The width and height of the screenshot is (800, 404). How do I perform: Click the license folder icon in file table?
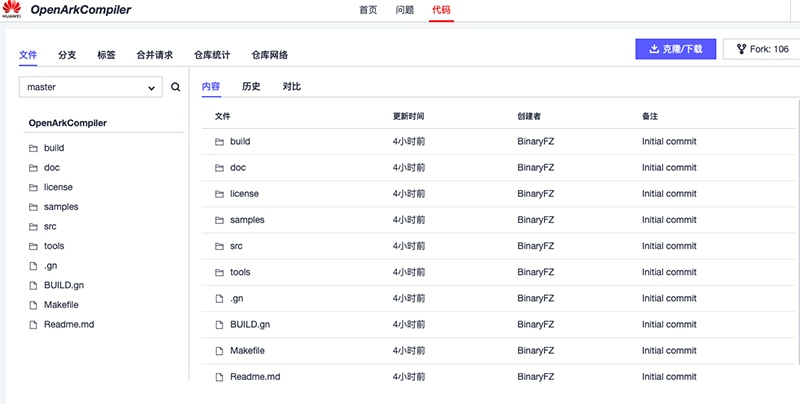pyautogui.click(x=219, y=194)
